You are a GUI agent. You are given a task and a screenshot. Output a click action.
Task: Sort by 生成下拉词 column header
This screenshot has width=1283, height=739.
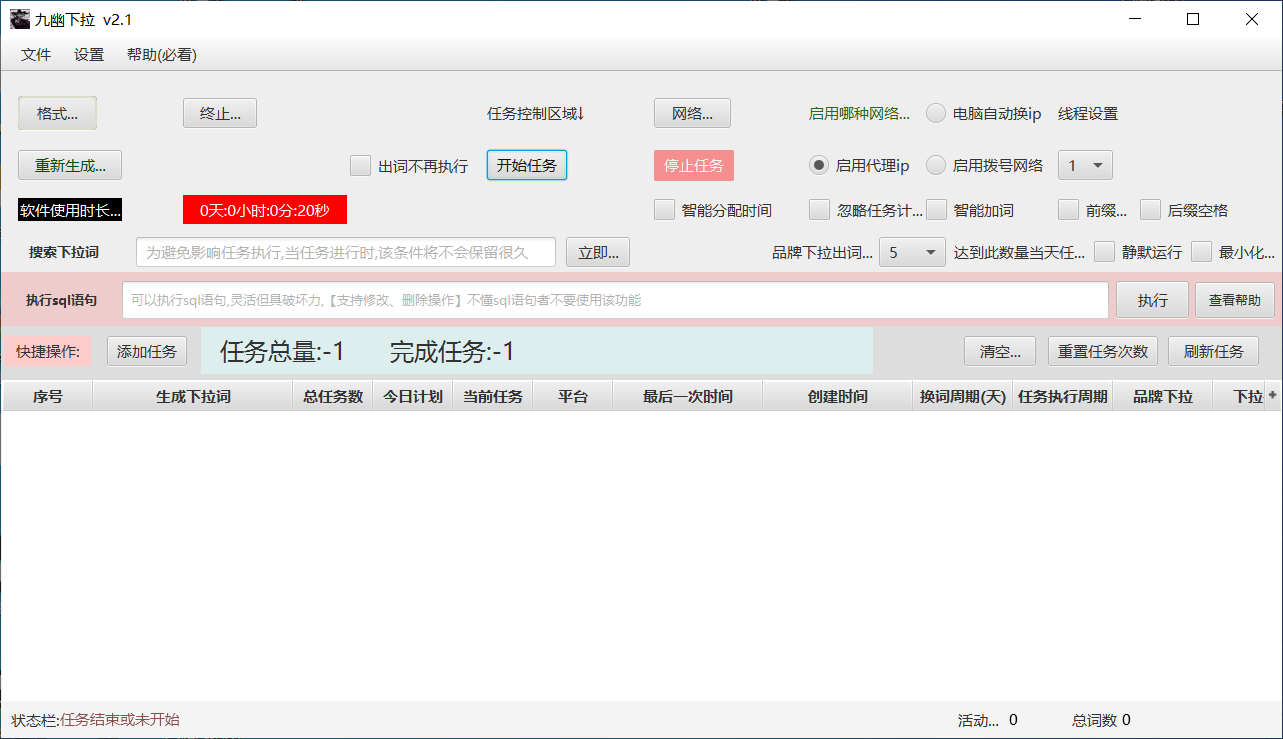click(x=192, y=396)
